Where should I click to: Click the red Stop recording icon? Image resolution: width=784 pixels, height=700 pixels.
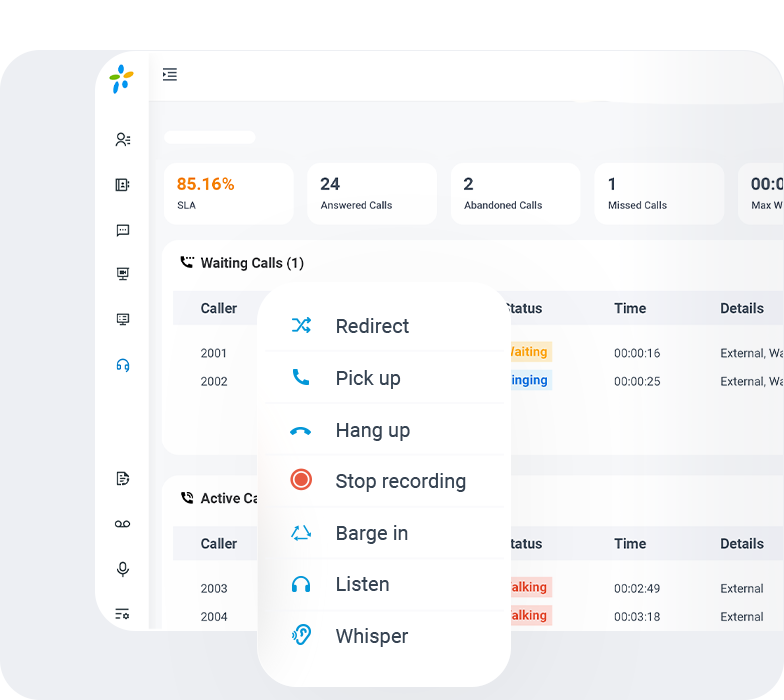click(x=301, y=480)
